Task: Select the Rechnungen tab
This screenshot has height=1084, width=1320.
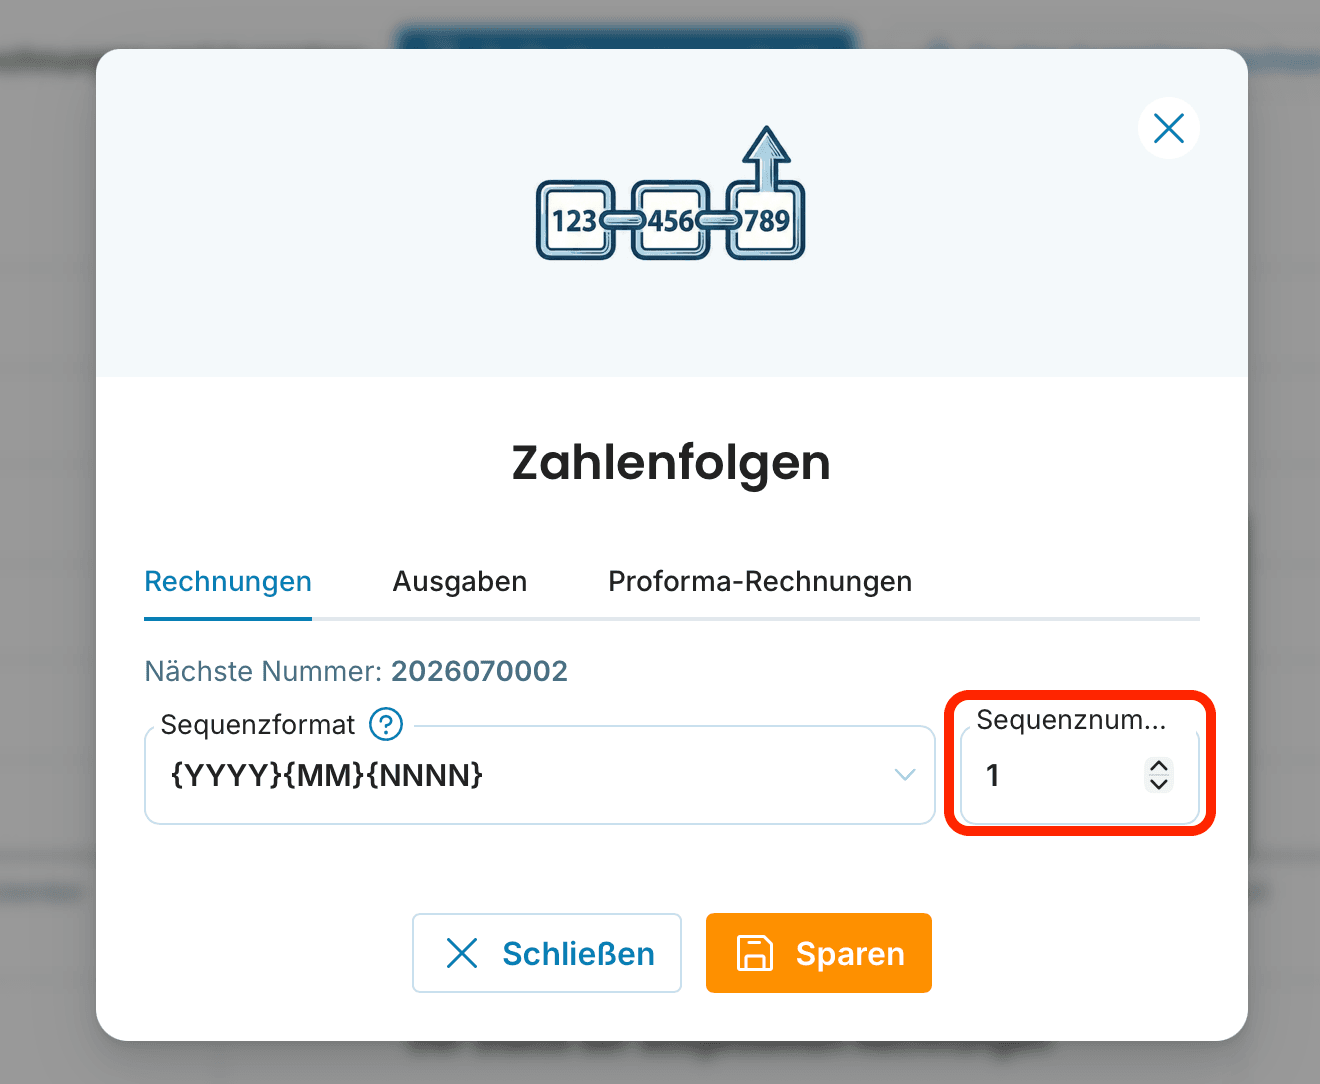Action: coord(228,581)
